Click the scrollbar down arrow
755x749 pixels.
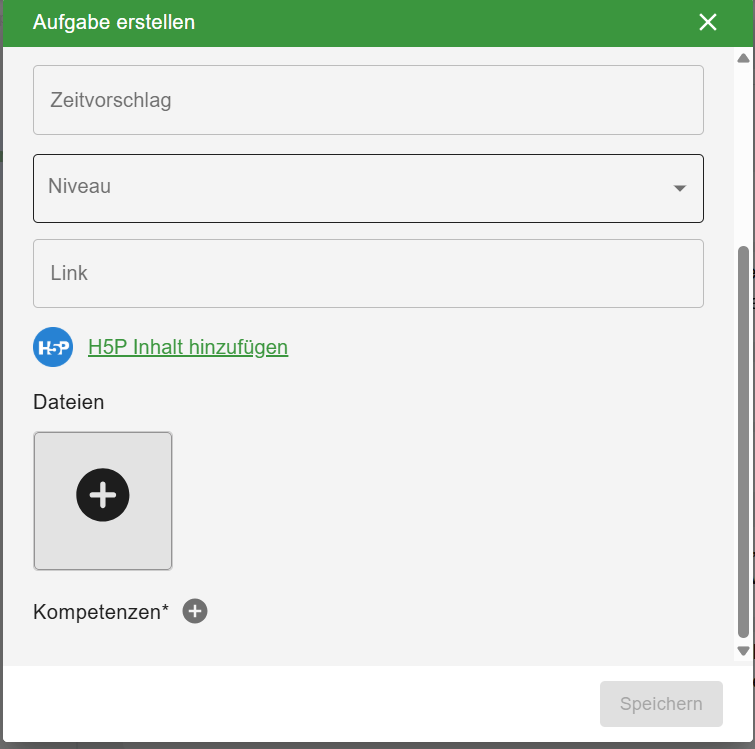[742, 651]
